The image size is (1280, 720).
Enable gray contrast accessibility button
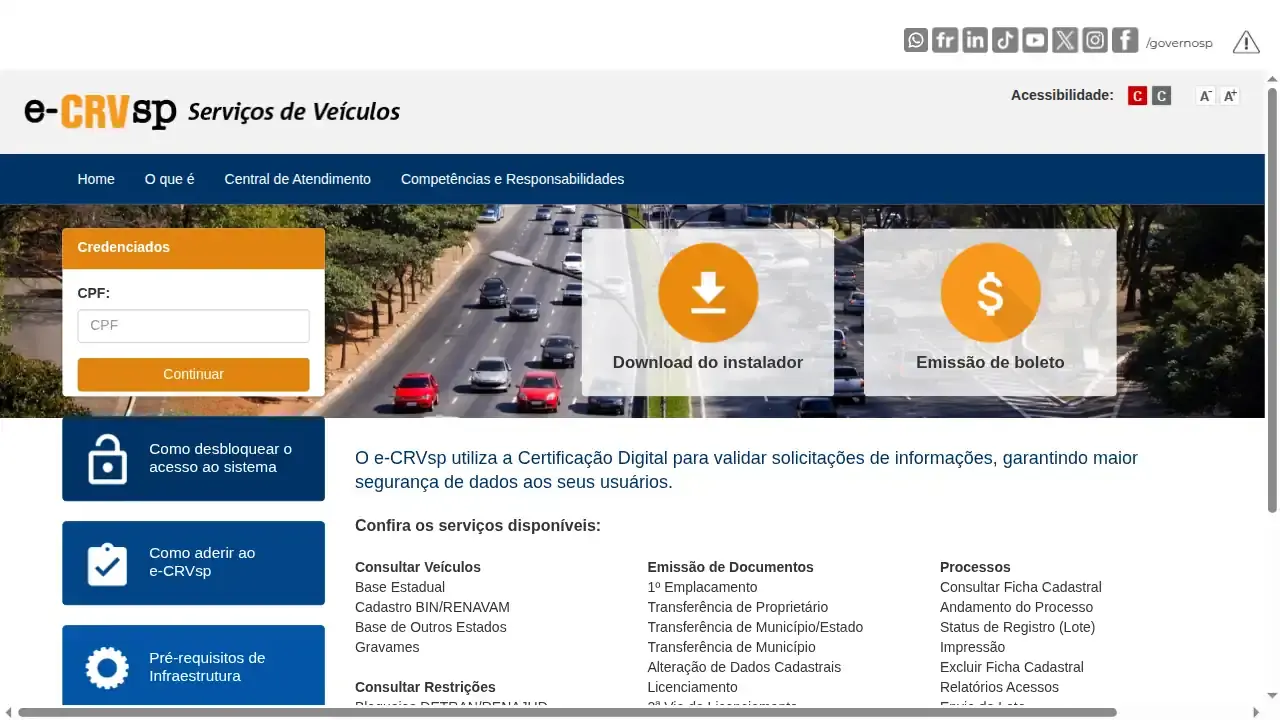[x=1161, y=96]
